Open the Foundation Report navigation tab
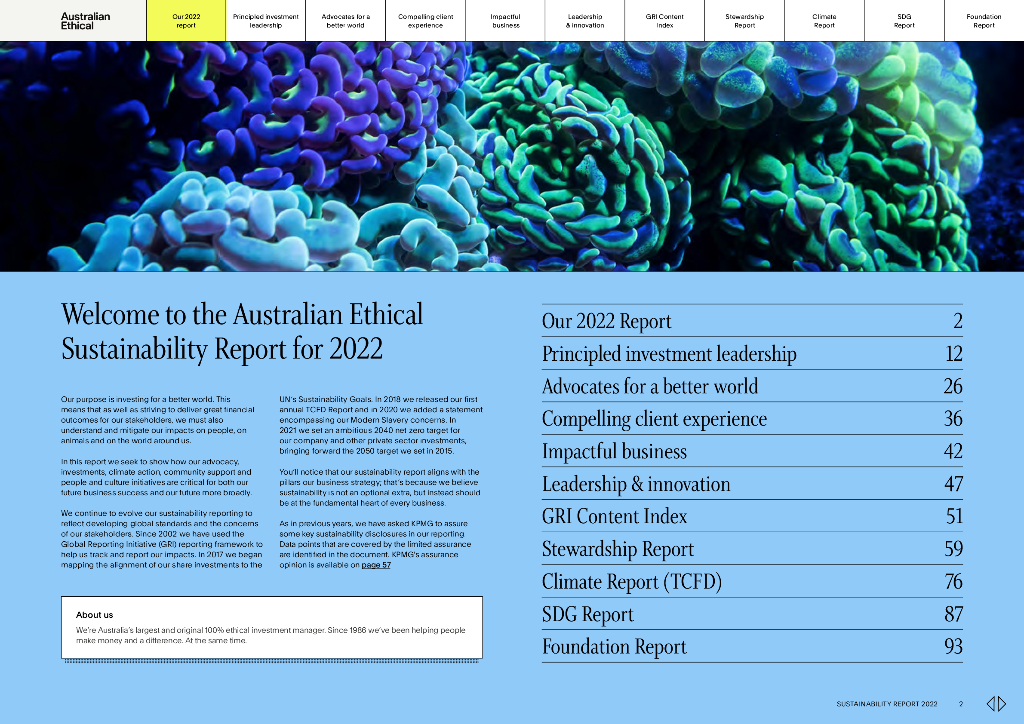The height and width of the screenshot is (724, 1024). [x=984, y=21]
